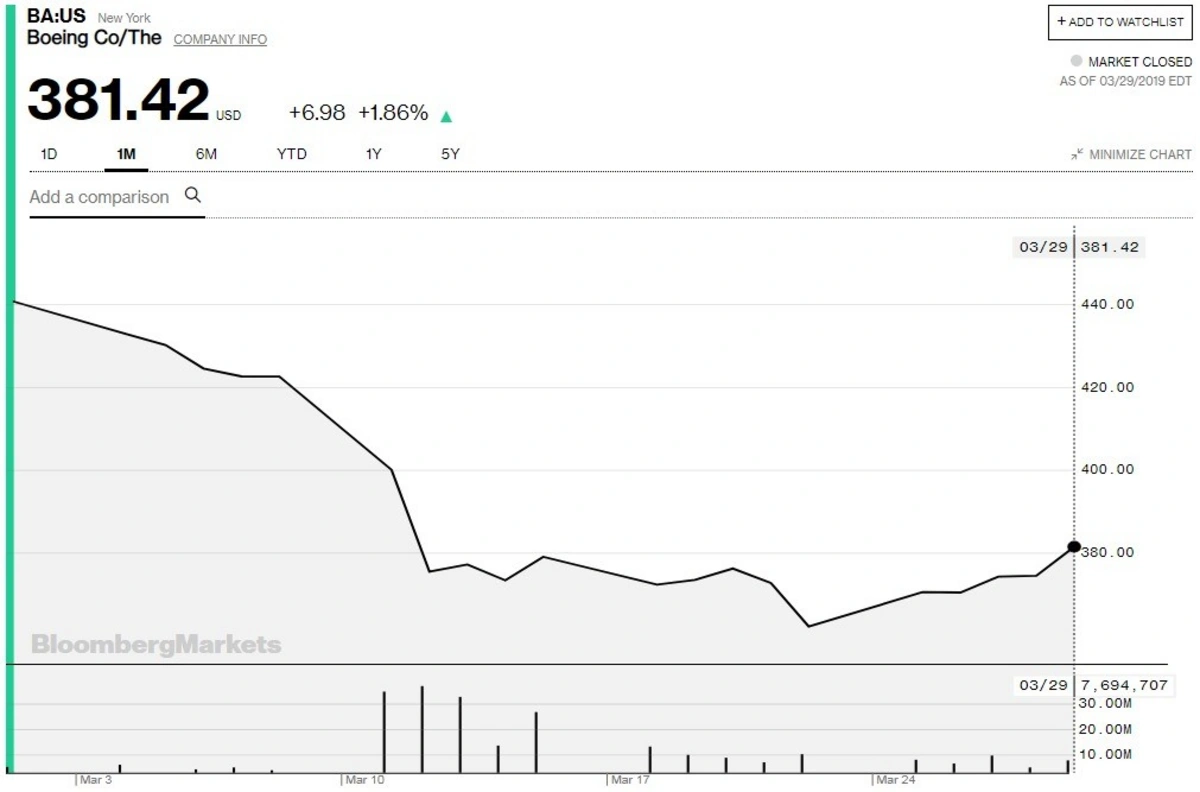
Task: Switch chart to 6M range
Action: [206, 154]
